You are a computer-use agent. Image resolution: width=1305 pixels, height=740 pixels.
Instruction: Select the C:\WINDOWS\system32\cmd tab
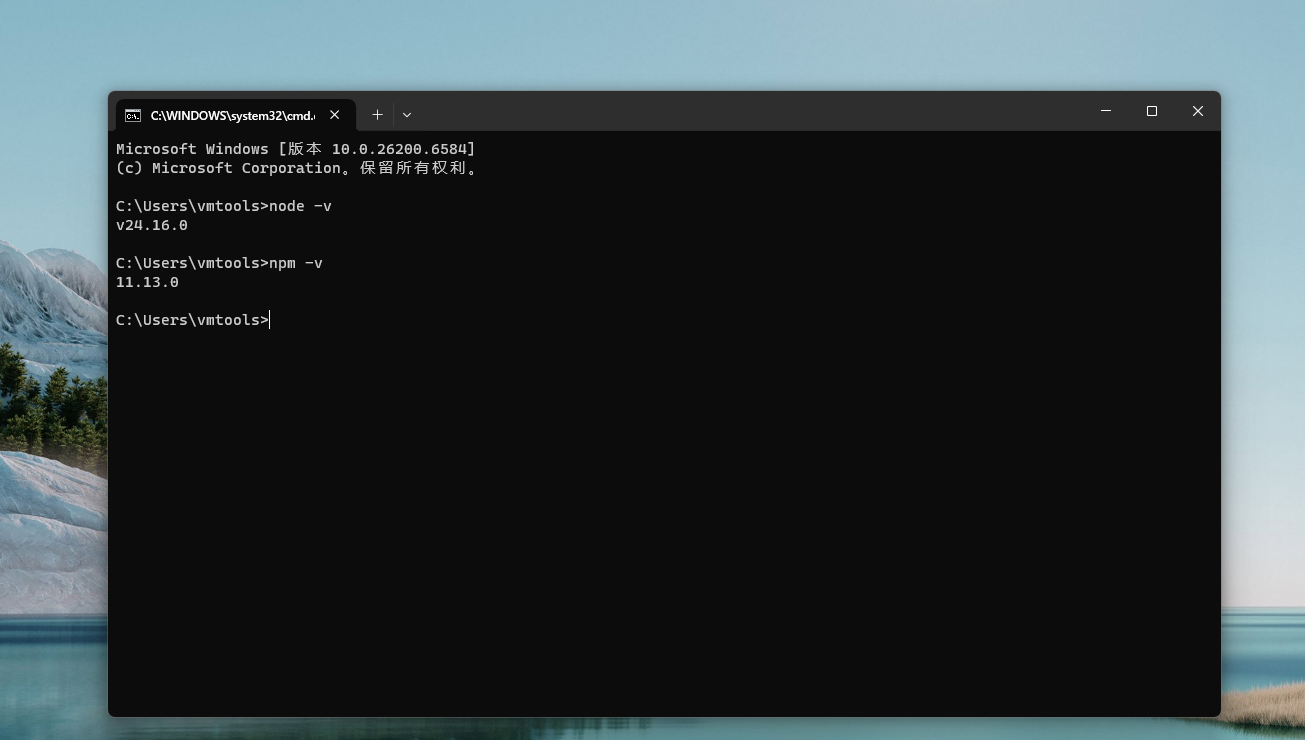click(x=235, y=115)
